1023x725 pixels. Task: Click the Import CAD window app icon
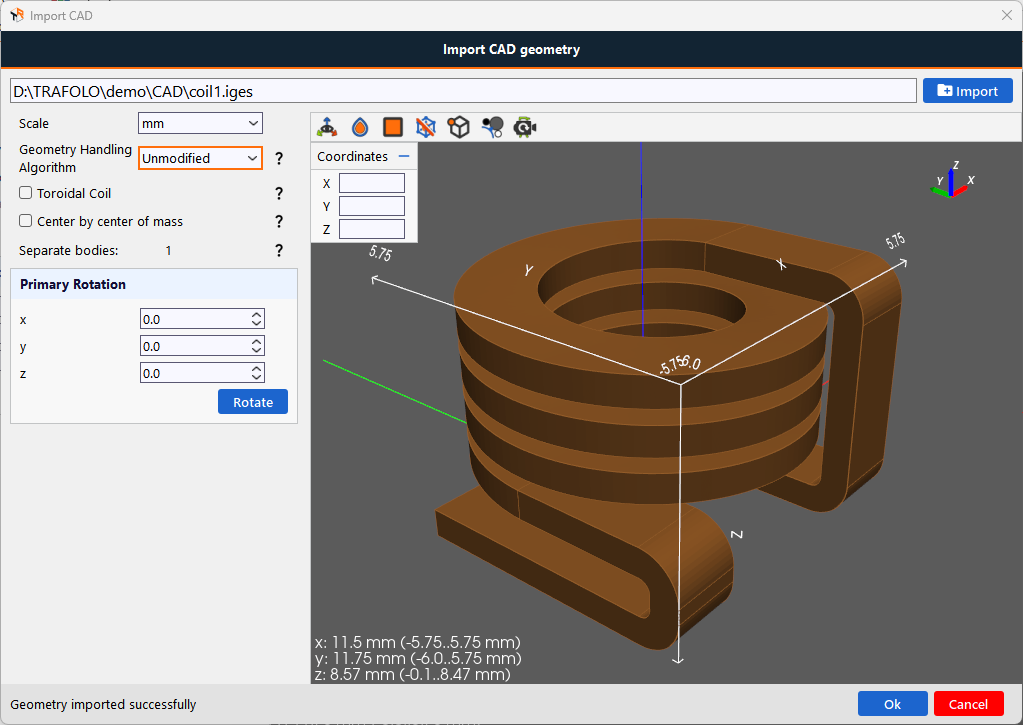pyautogui.click(x=16, y=15)
